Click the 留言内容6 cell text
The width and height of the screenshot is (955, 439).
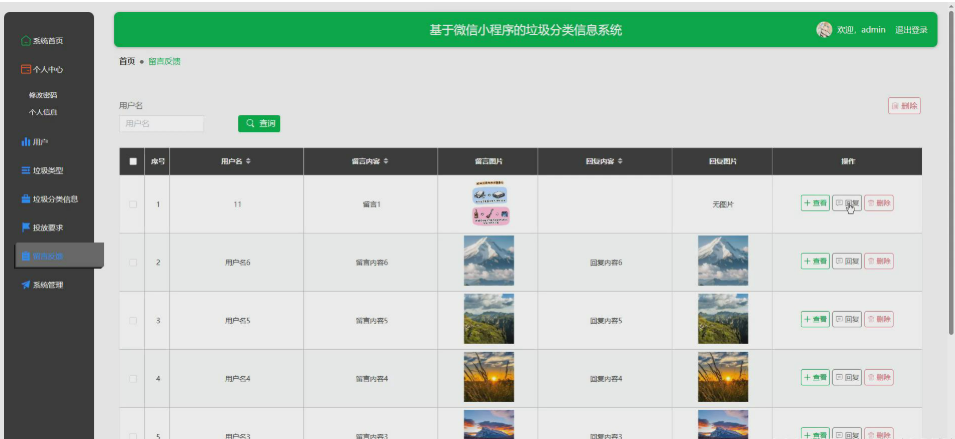click(372, 262)
